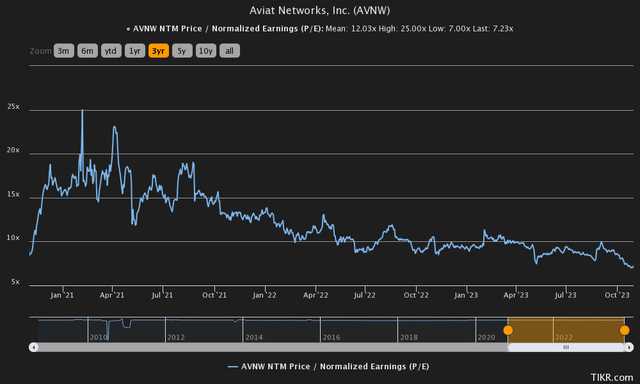Click the 'Apr '22' x-axis label
This screenshot has height=384, width=640.
pyautogui.click(x=316, y=295)
